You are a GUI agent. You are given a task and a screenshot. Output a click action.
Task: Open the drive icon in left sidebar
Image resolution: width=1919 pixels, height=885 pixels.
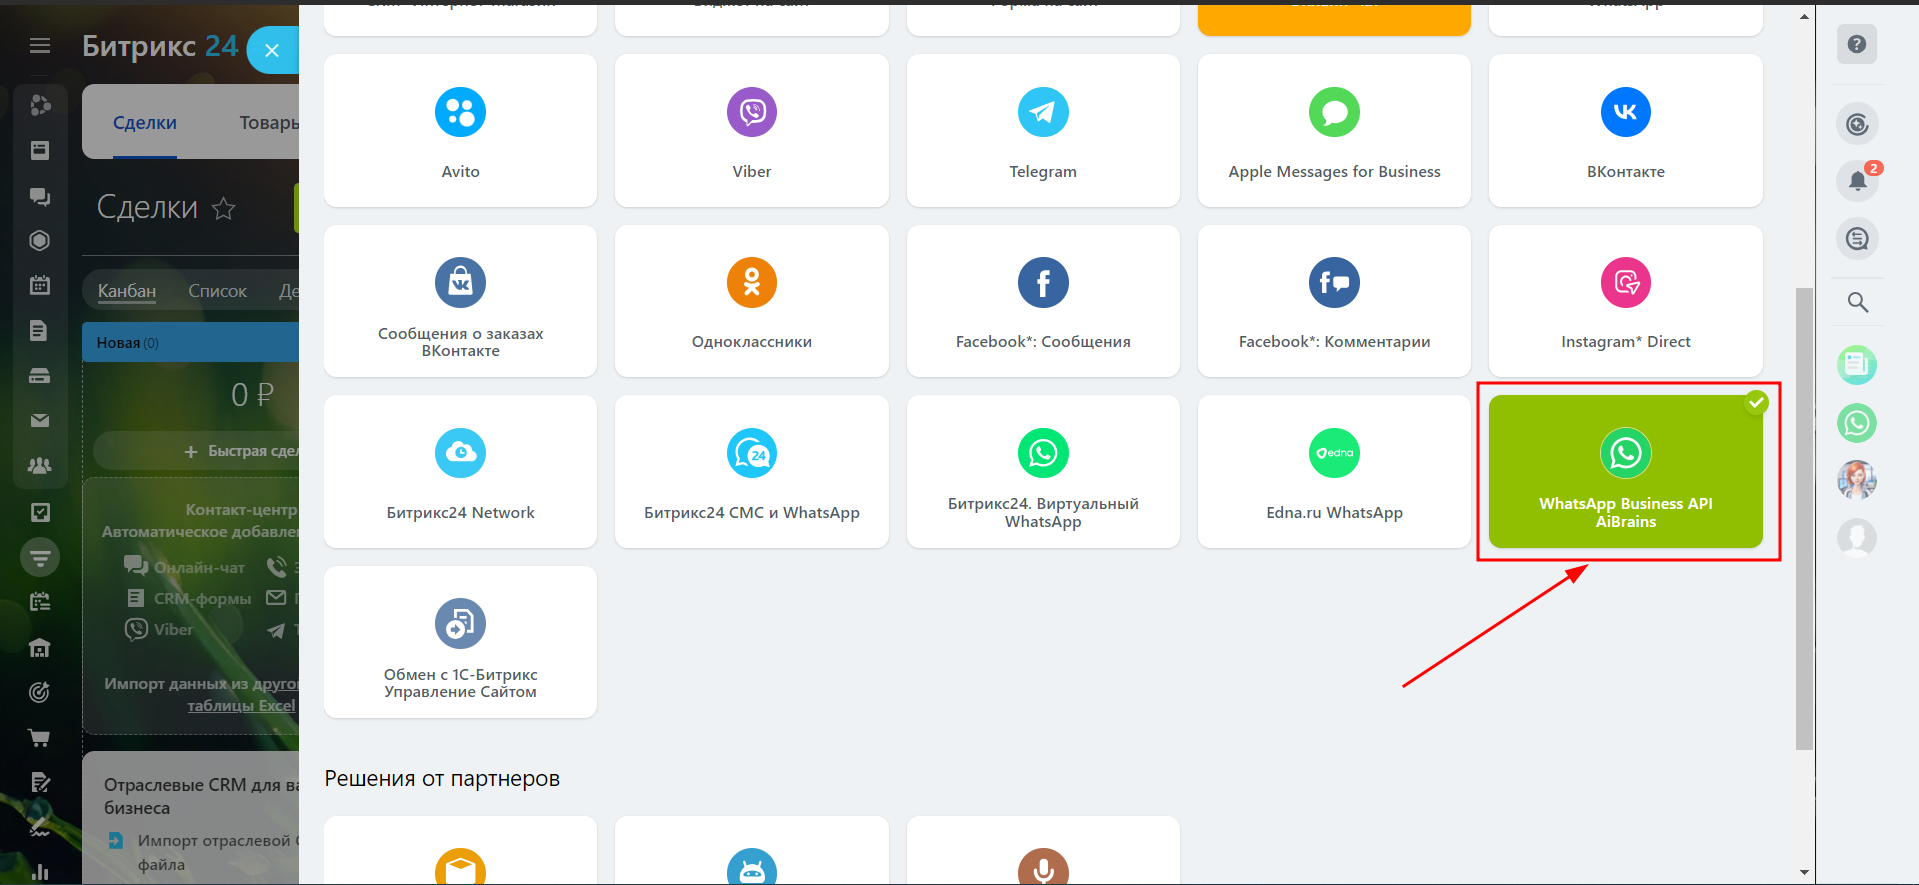click(40, 376)
